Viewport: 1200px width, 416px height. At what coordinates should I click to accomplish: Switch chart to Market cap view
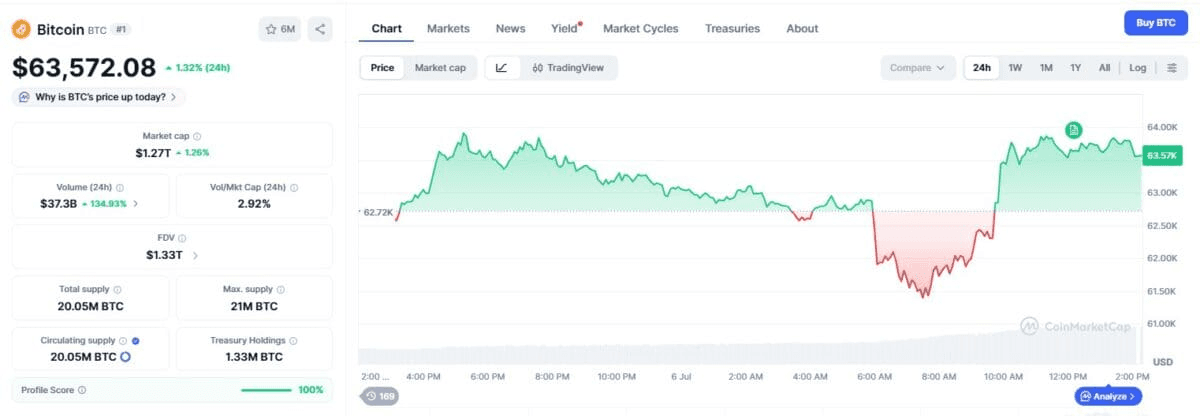[x=440, y=68]
